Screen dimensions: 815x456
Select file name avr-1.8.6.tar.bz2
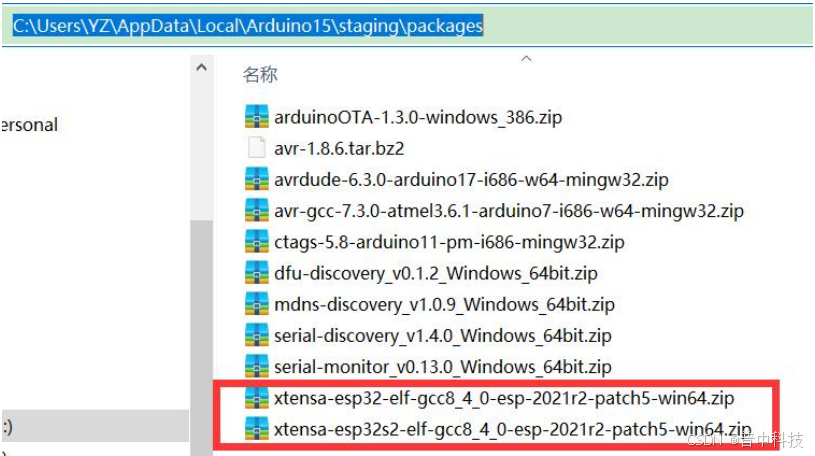[x=339, y=149]
